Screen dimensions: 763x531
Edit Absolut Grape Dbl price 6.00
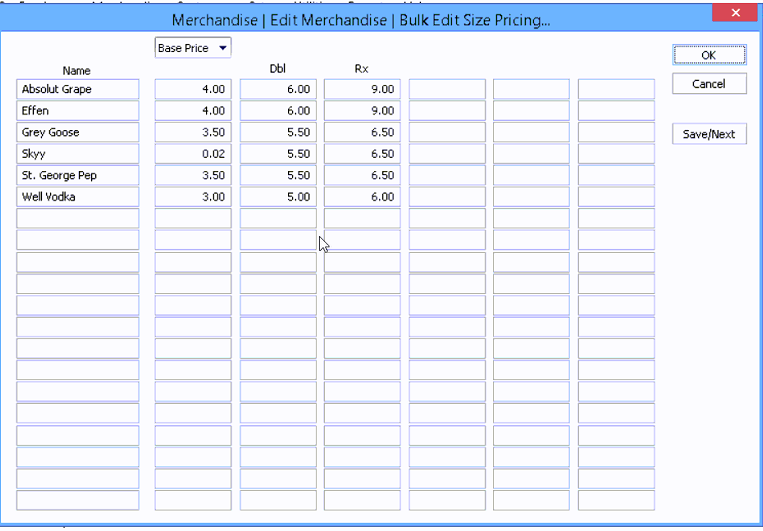click(278, 89)
